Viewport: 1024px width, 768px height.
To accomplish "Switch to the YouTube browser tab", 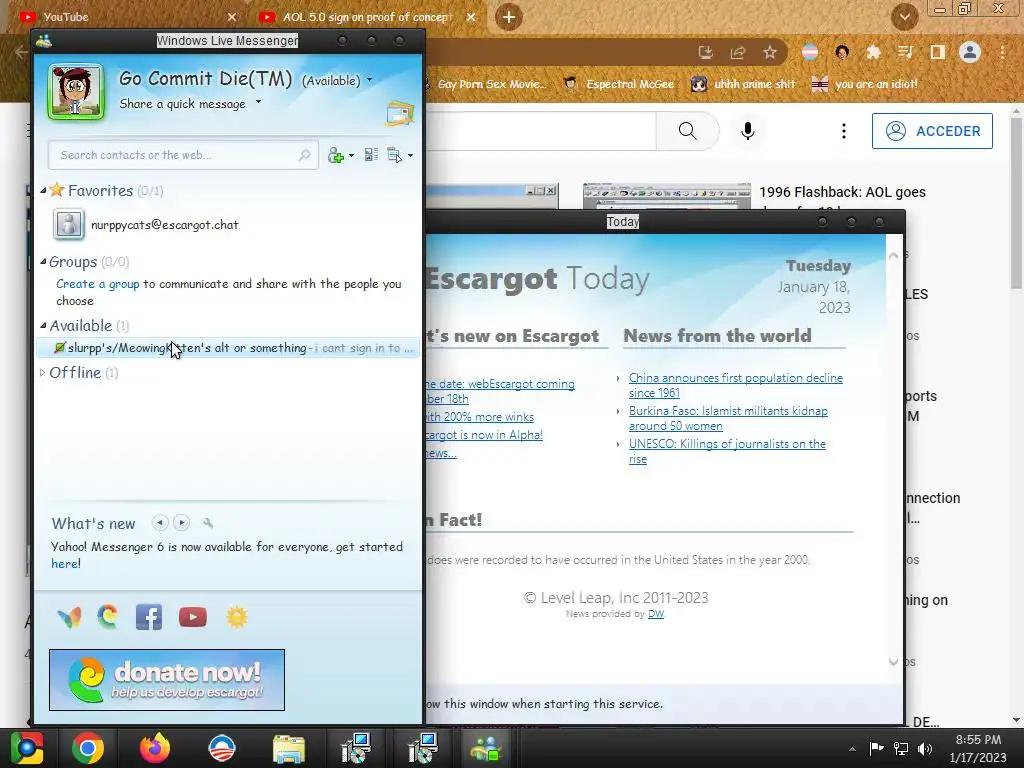I will point(127,17).
